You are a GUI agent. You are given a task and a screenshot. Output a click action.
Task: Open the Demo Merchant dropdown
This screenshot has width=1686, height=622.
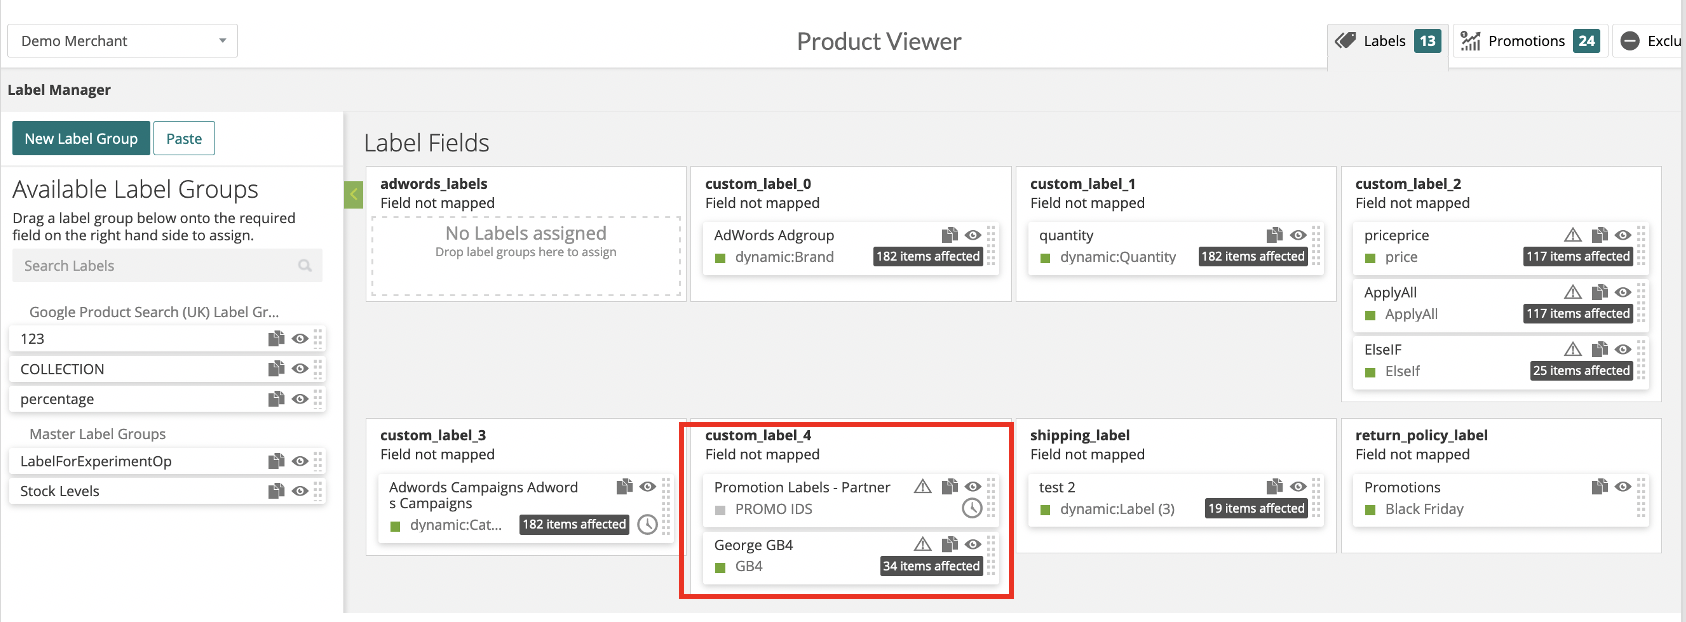(x=123, y=41)
